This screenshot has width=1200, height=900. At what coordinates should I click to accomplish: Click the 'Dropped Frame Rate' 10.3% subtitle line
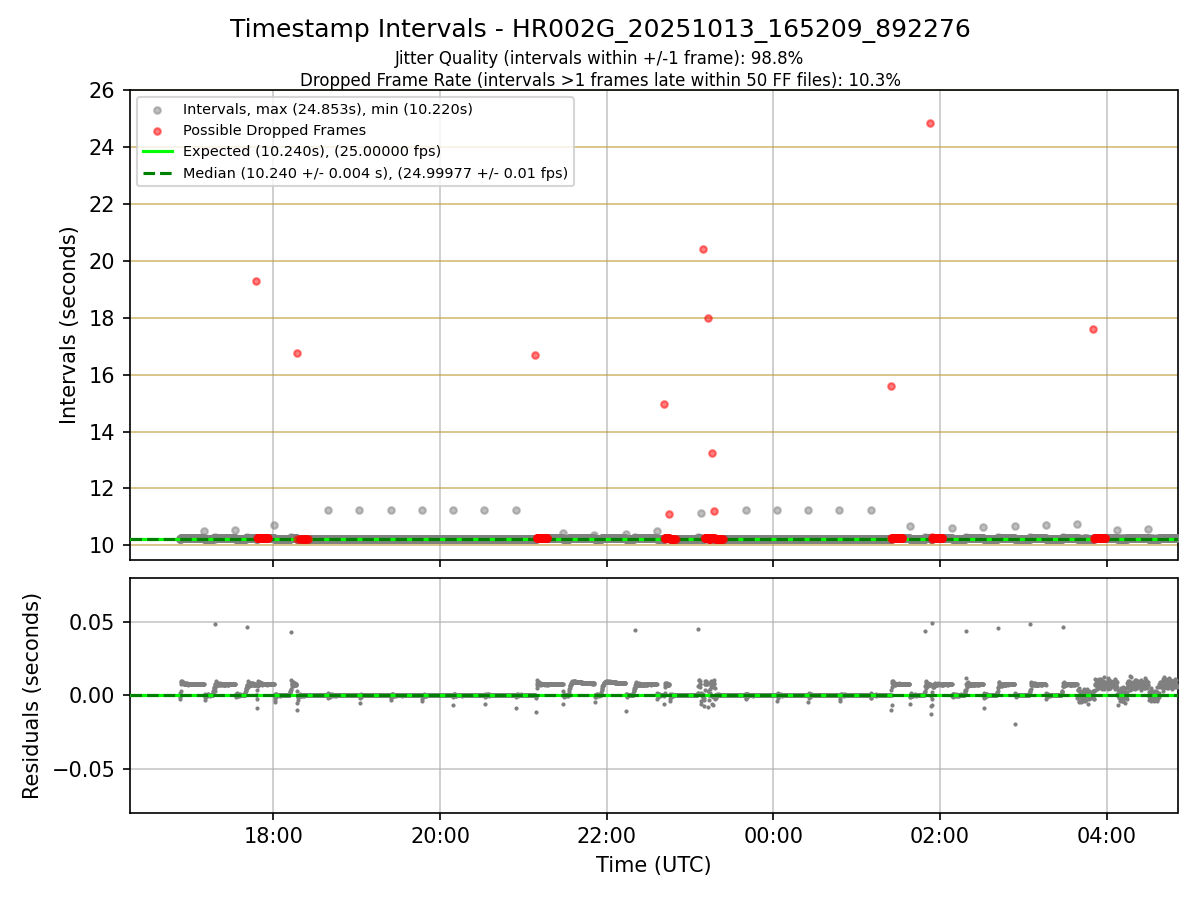600,80
